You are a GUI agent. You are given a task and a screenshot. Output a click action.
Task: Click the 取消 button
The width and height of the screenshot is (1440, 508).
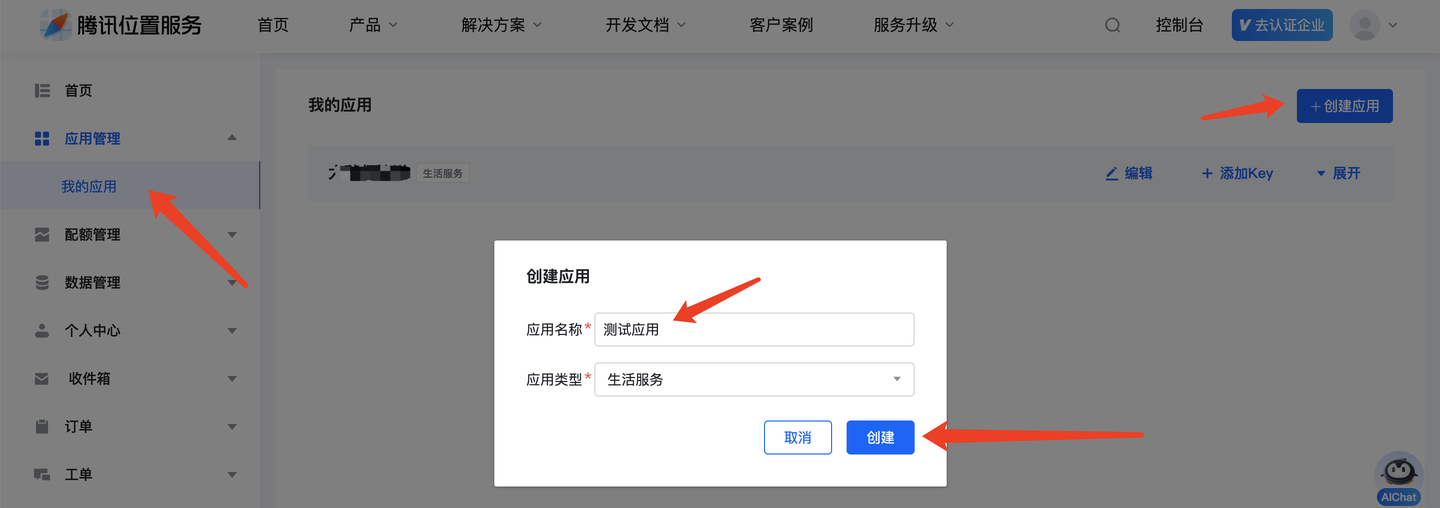tap(798, 438)
